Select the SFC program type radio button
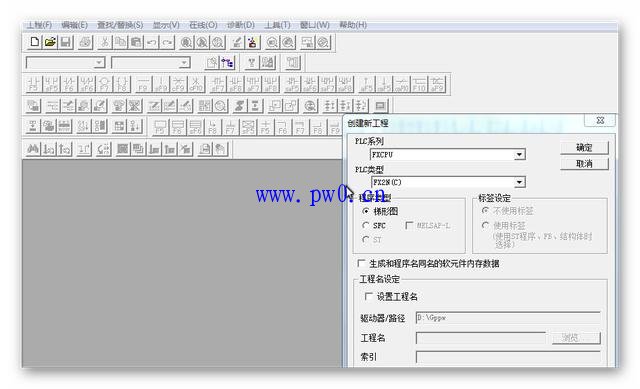This screenshot has width=640, height=389. point(366,225)
